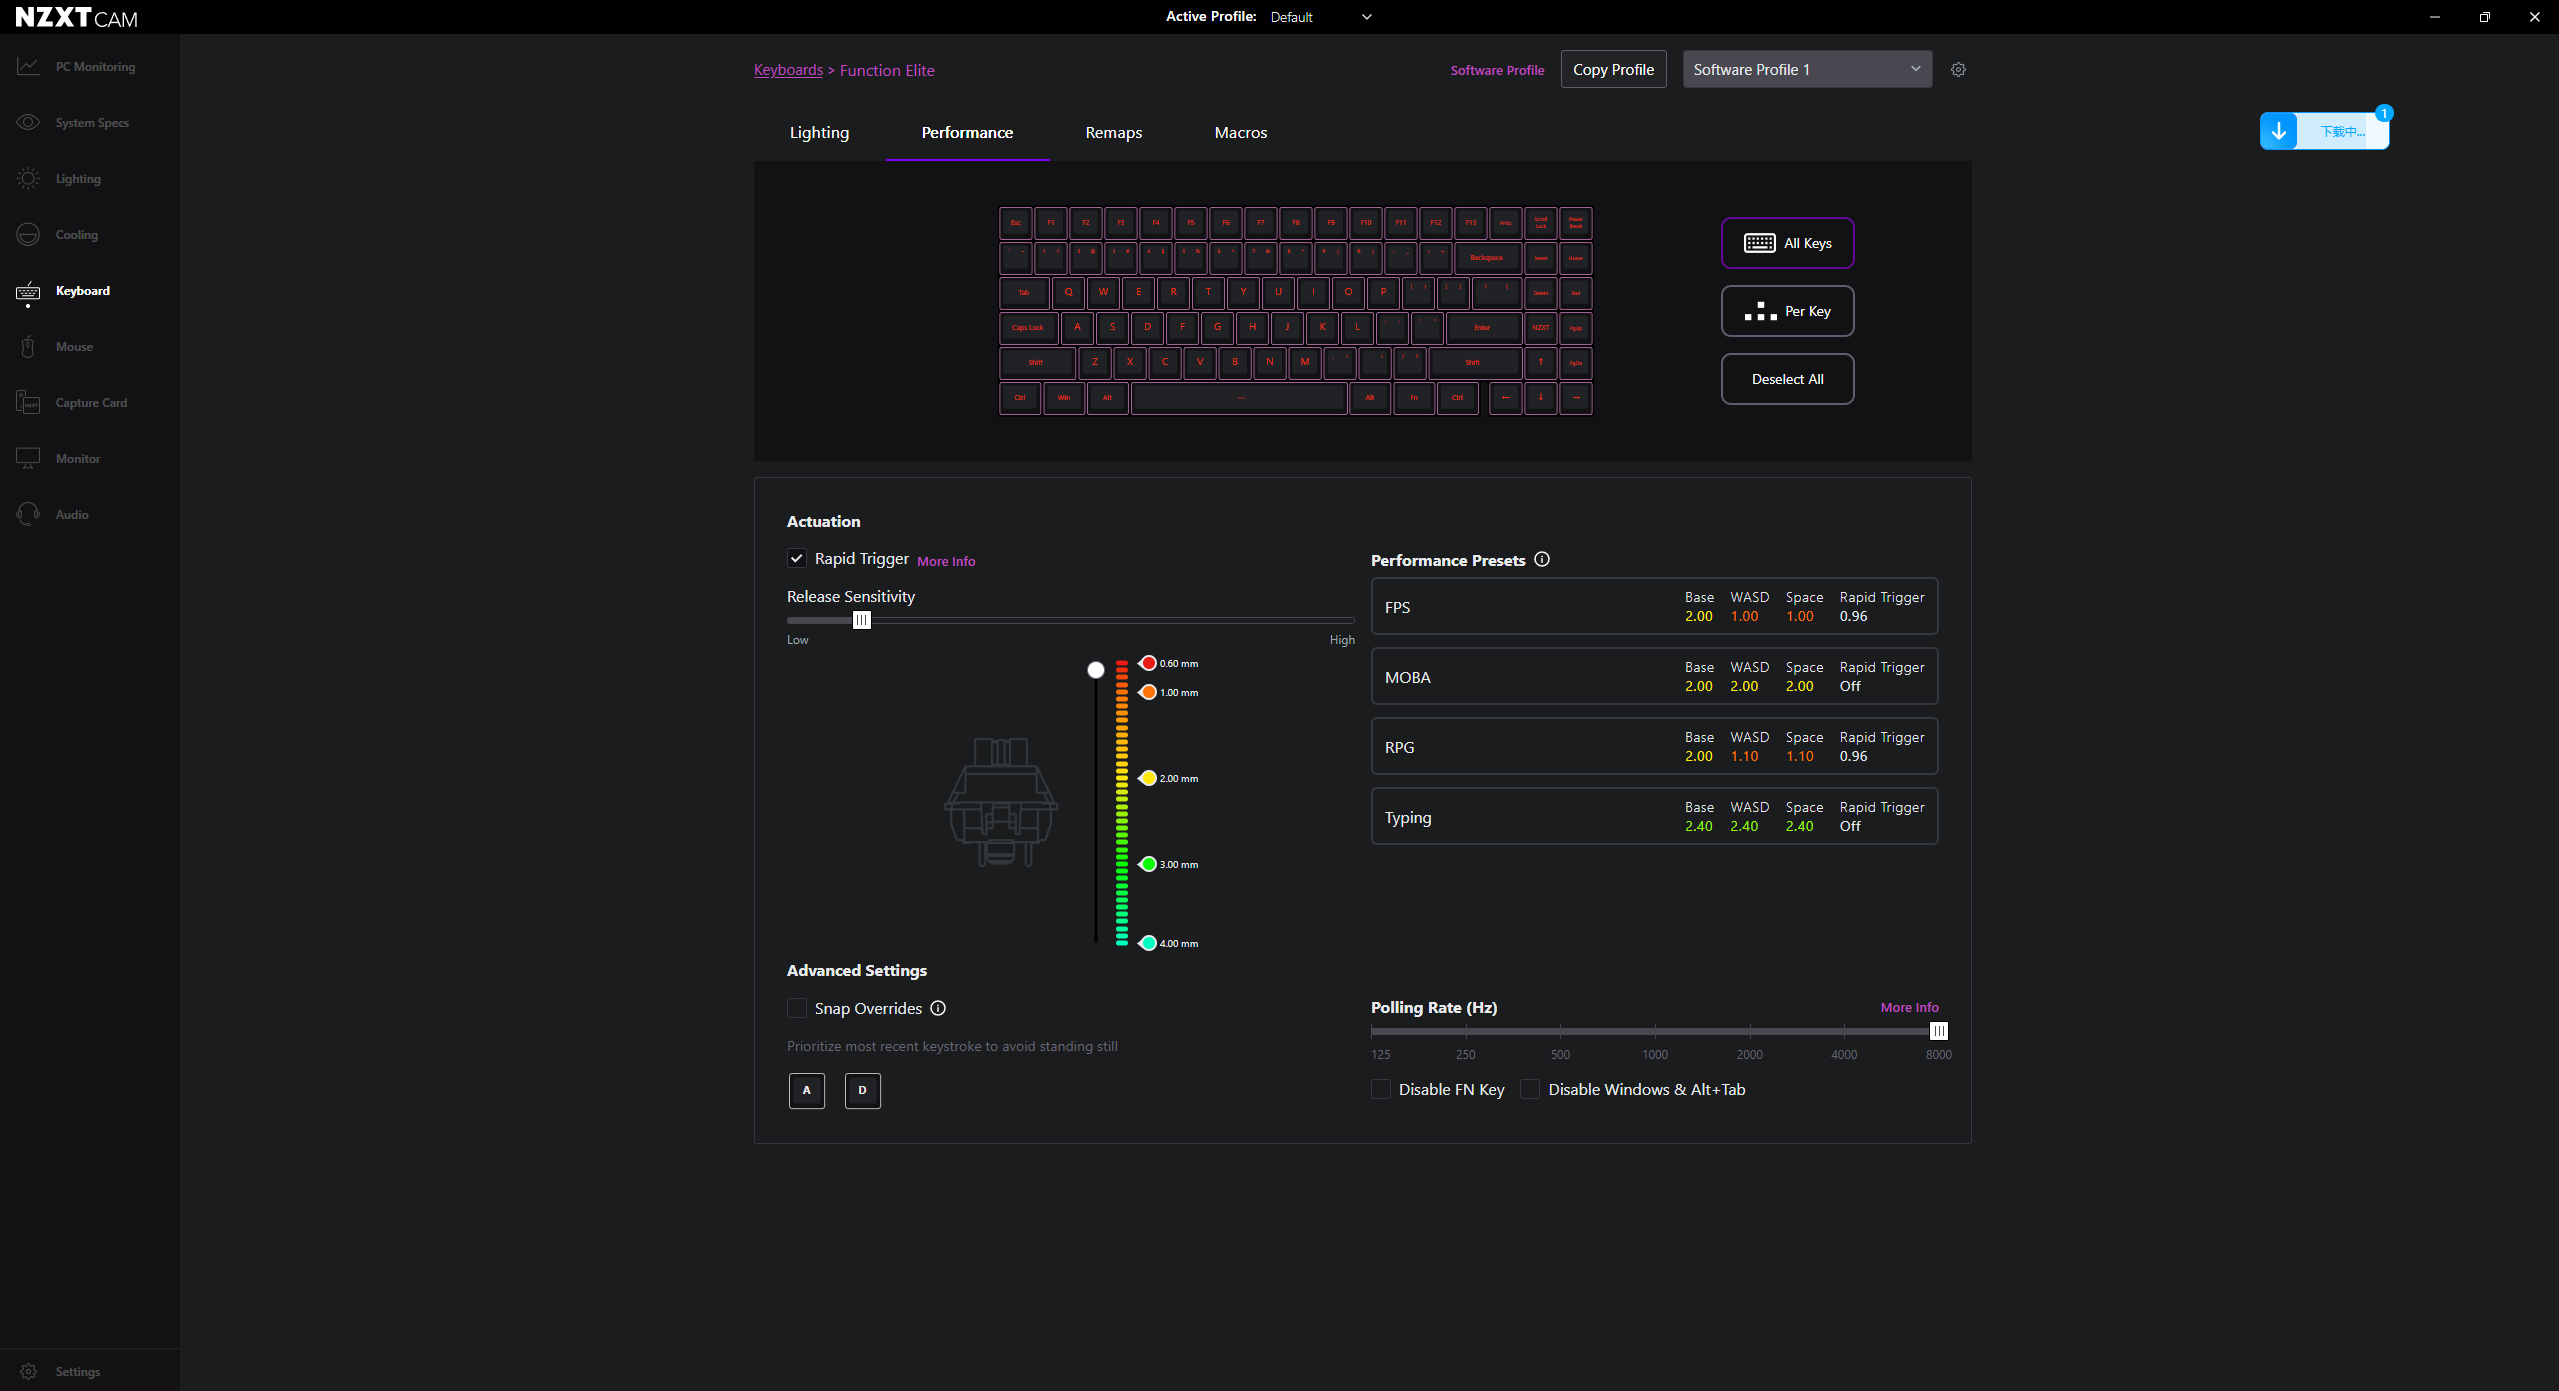2559x1391 pixels.
Task: Switch to the Lighting tab
Action: pyautogui.click(x=819, y=133)
